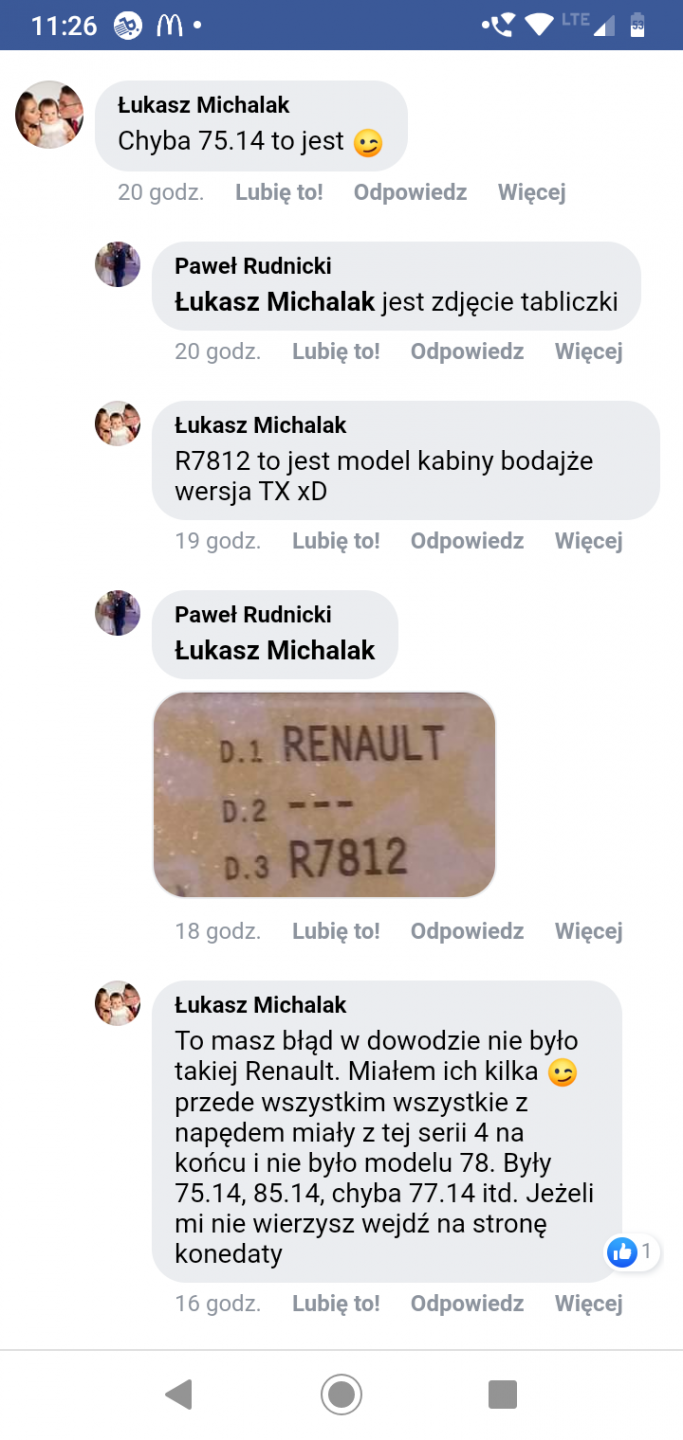Viewport: 683px width, 1440px height.
Task: Tap the McDonald's notification icon in the status bar
Action: pos(169,25)
